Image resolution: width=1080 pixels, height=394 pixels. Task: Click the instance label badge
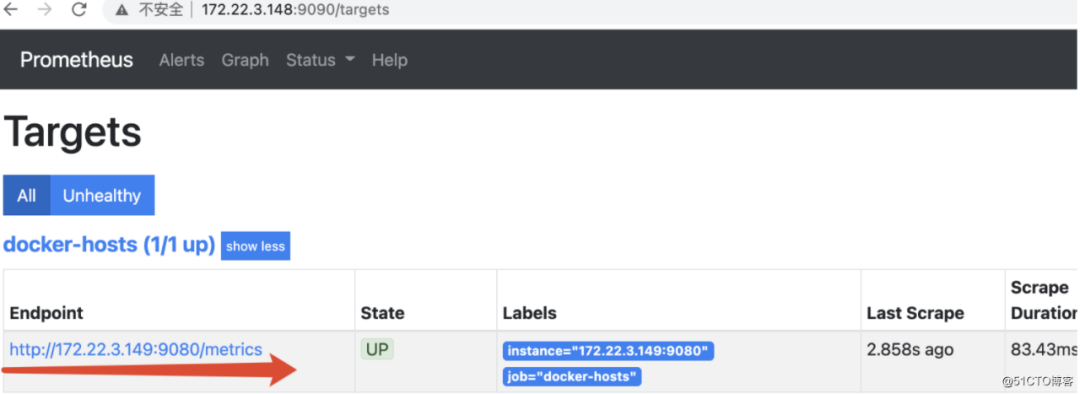pyautogui.click(x=608, y=351)
